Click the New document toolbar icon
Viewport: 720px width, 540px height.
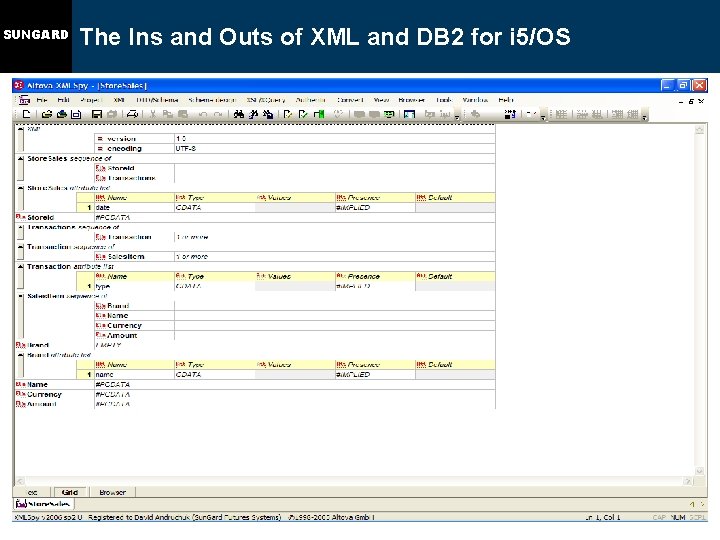[26, 114]
